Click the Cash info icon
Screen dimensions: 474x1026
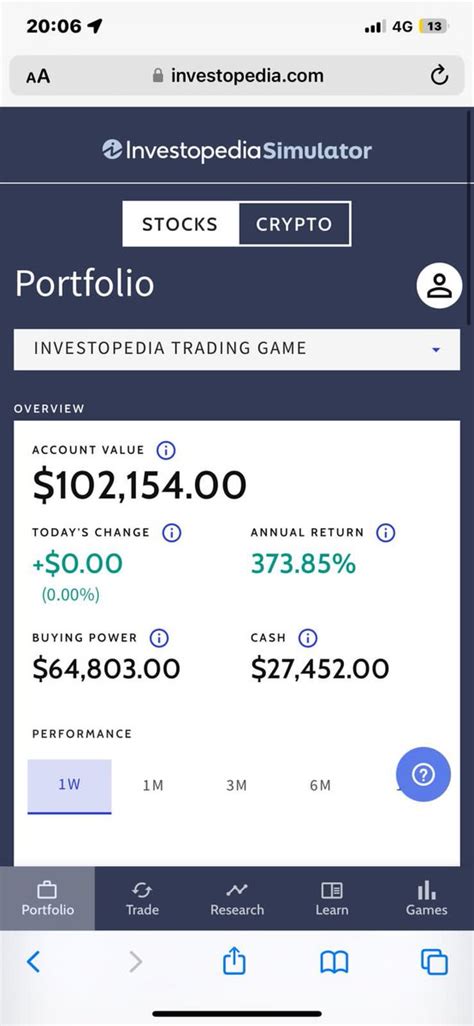[x=308, y=637]
